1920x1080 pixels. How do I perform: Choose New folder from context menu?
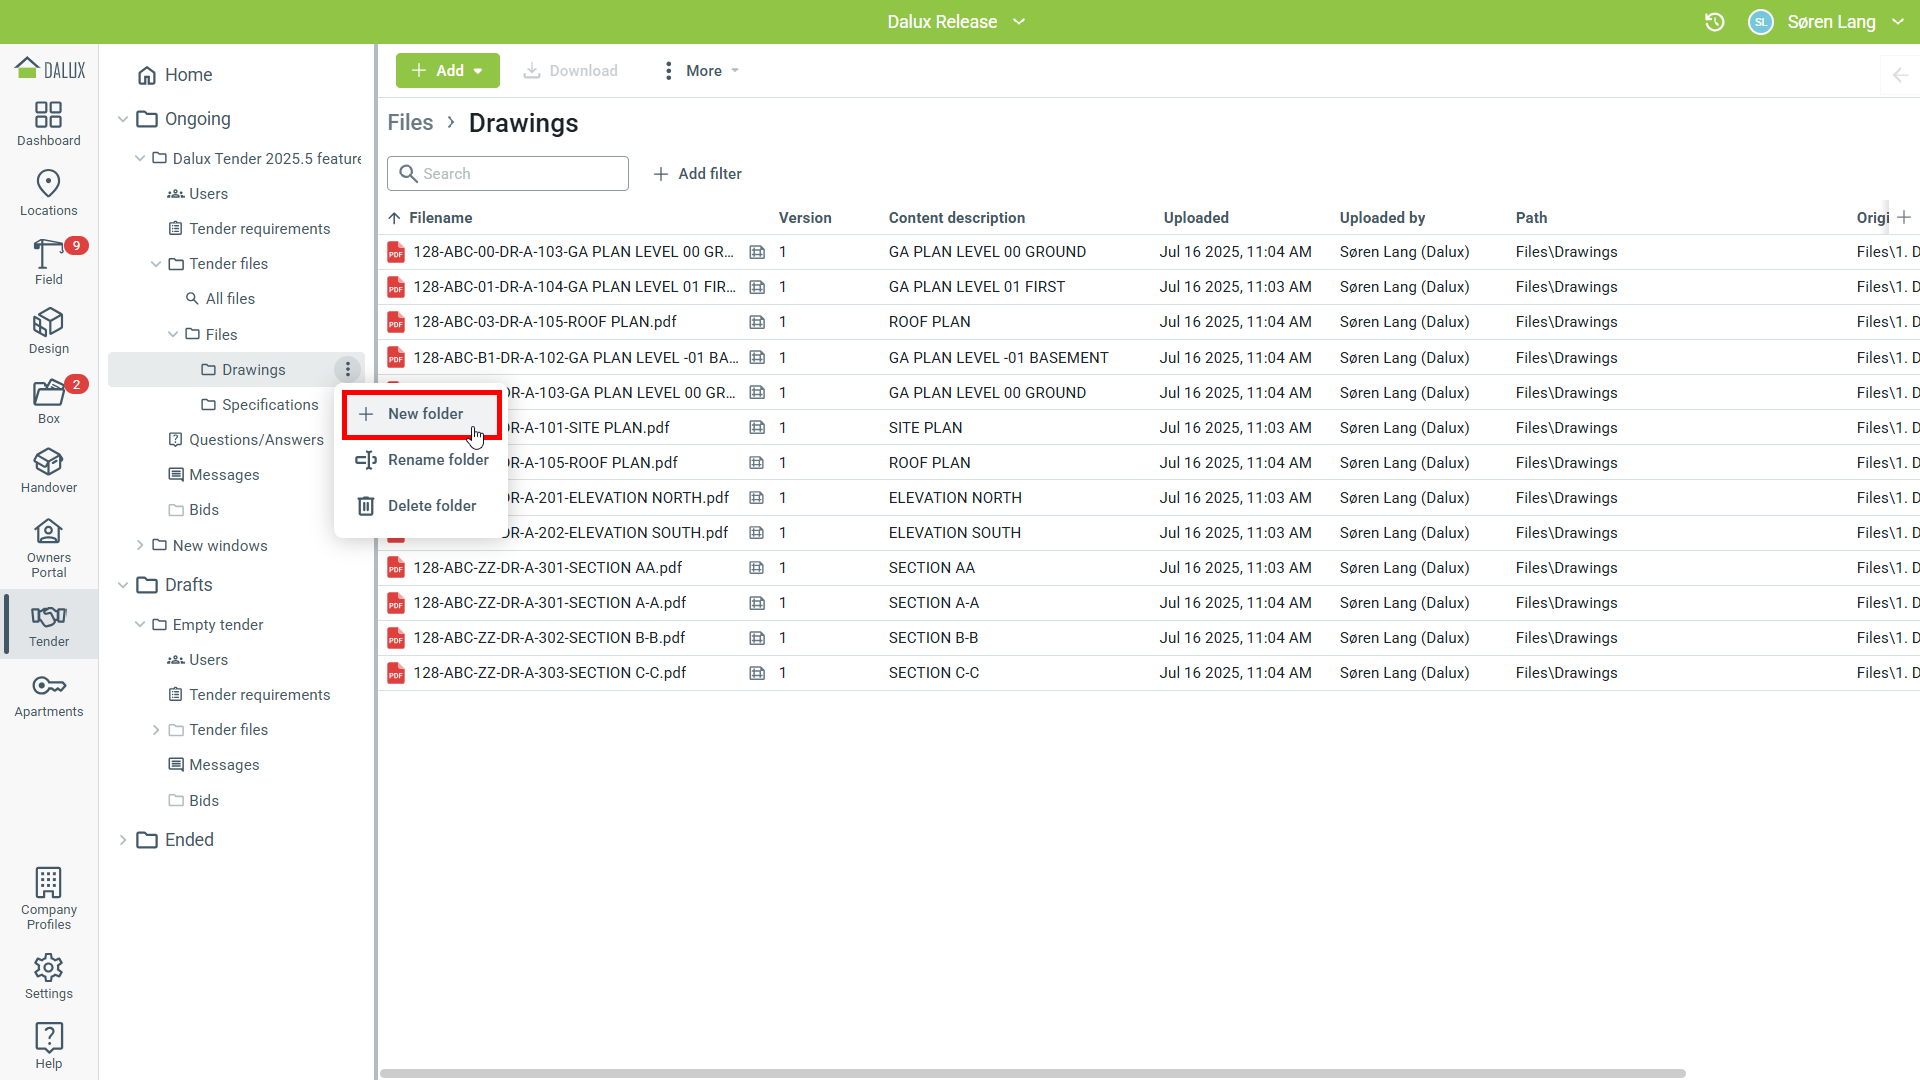(x=424, y=414)
